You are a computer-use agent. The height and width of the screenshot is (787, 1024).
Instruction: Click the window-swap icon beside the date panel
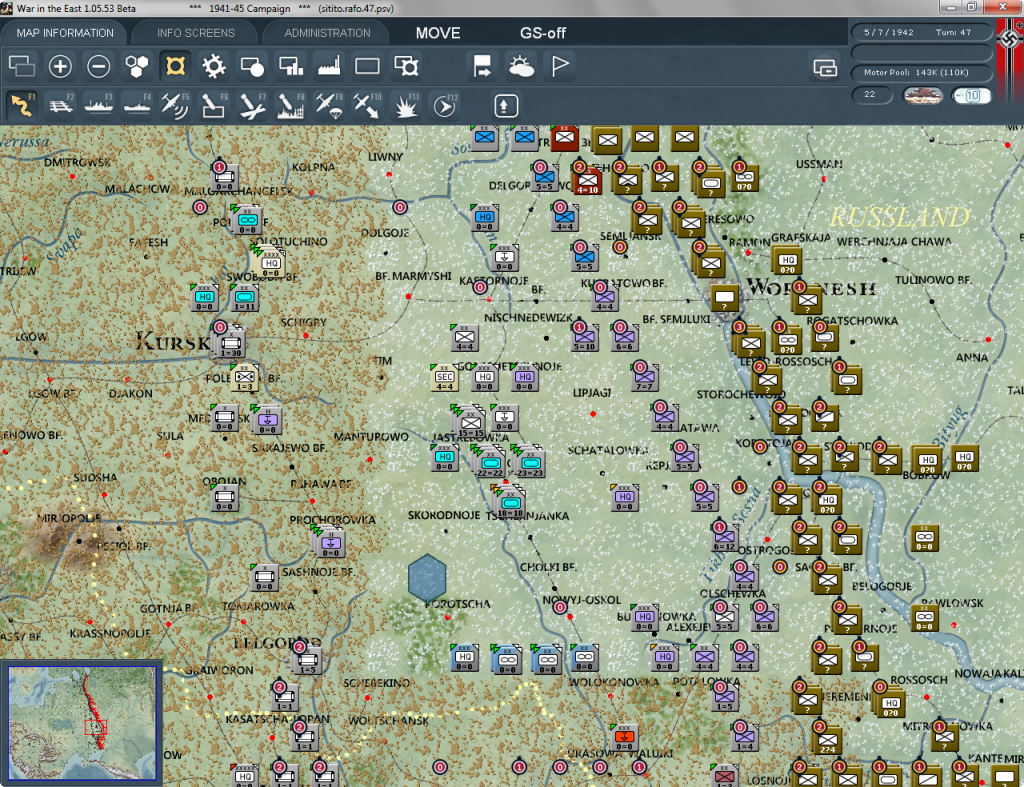[825, 67]
